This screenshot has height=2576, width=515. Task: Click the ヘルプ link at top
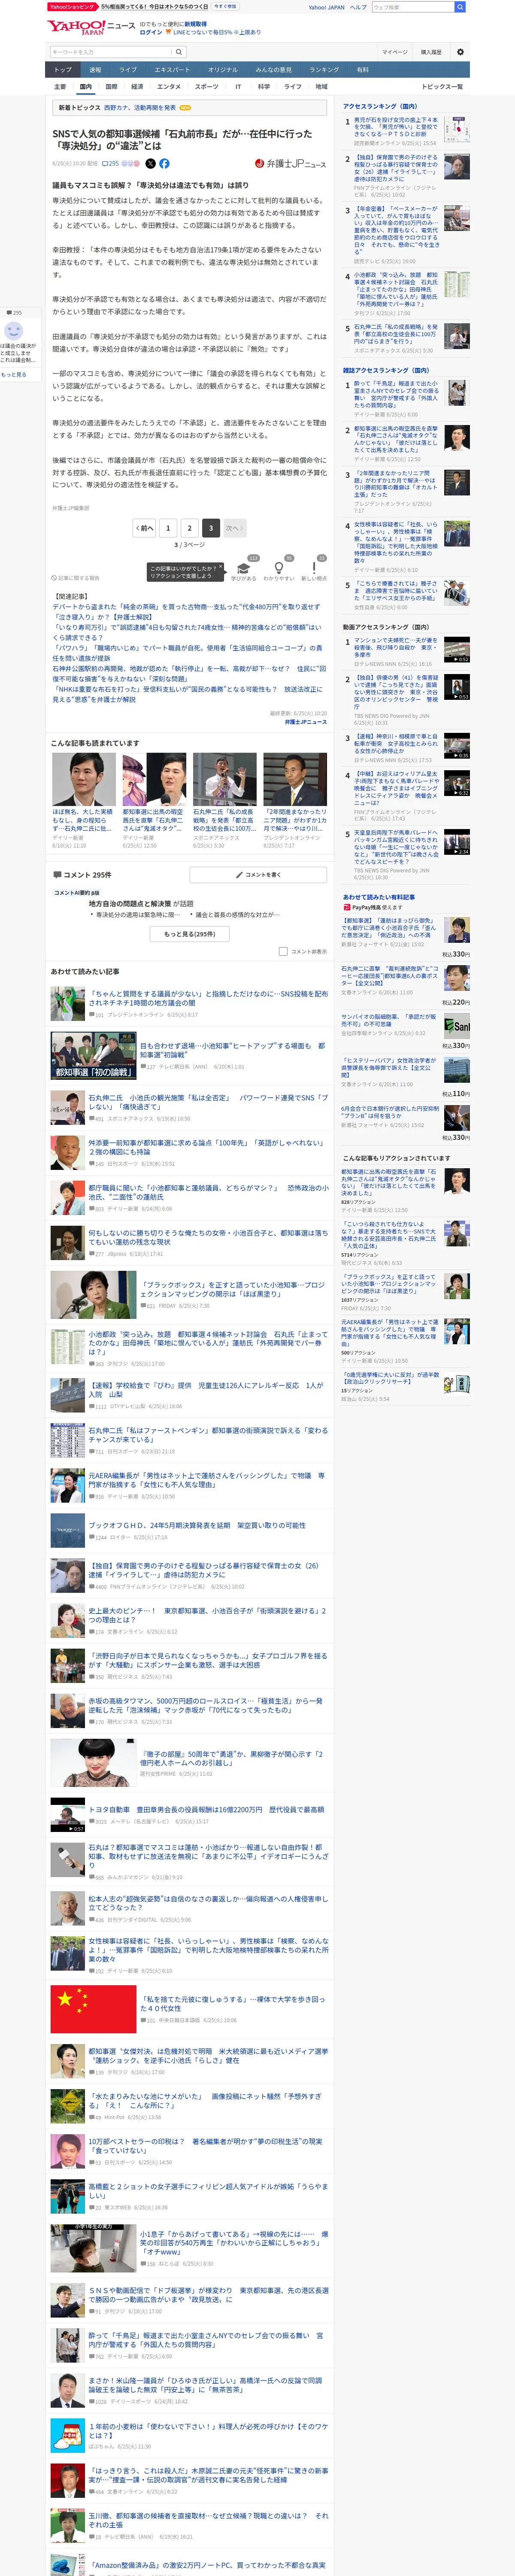(x=358, y=7)
